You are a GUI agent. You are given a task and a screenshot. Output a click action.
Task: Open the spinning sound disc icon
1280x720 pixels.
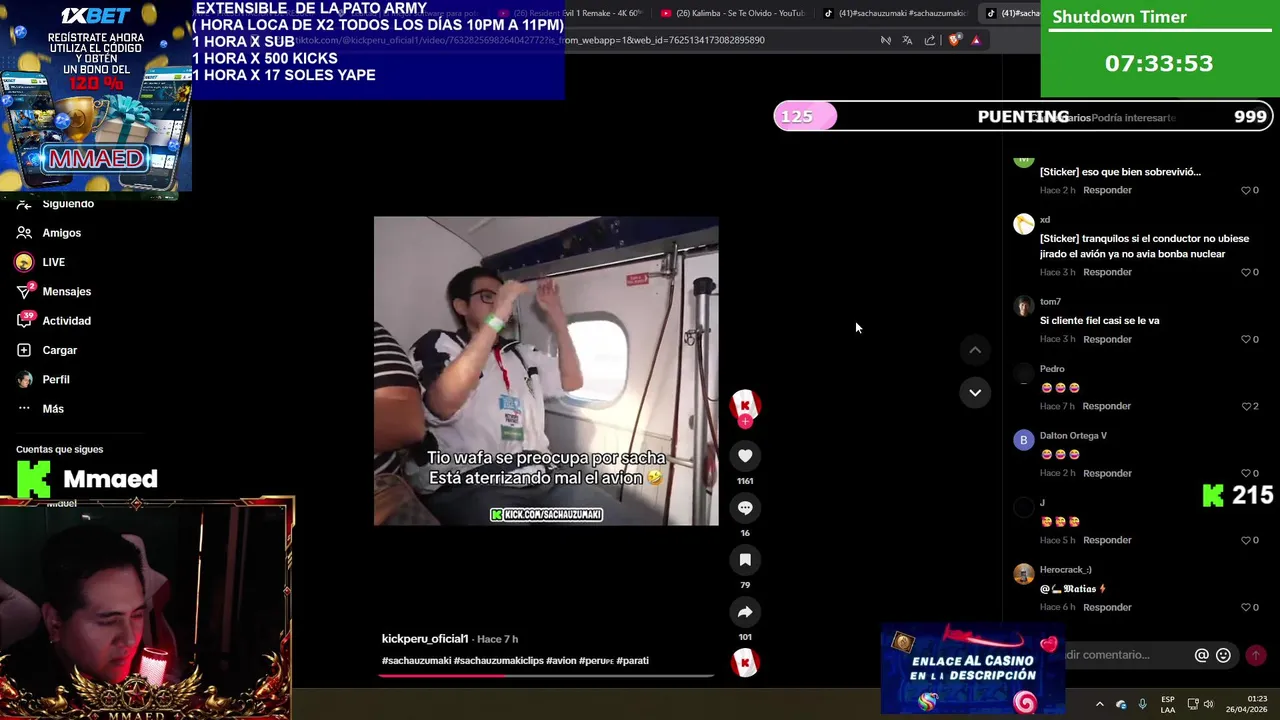coord(745,663)
